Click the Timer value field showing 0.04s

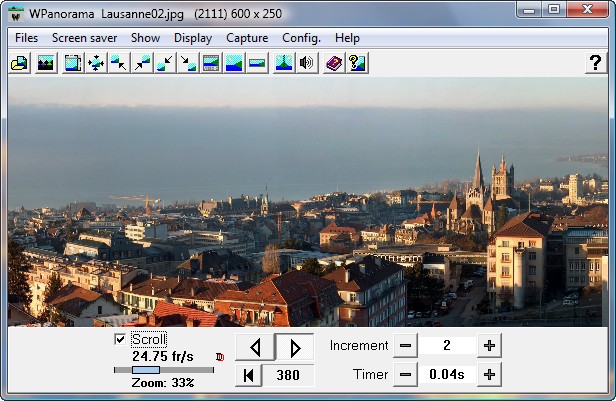click(447, 375)
